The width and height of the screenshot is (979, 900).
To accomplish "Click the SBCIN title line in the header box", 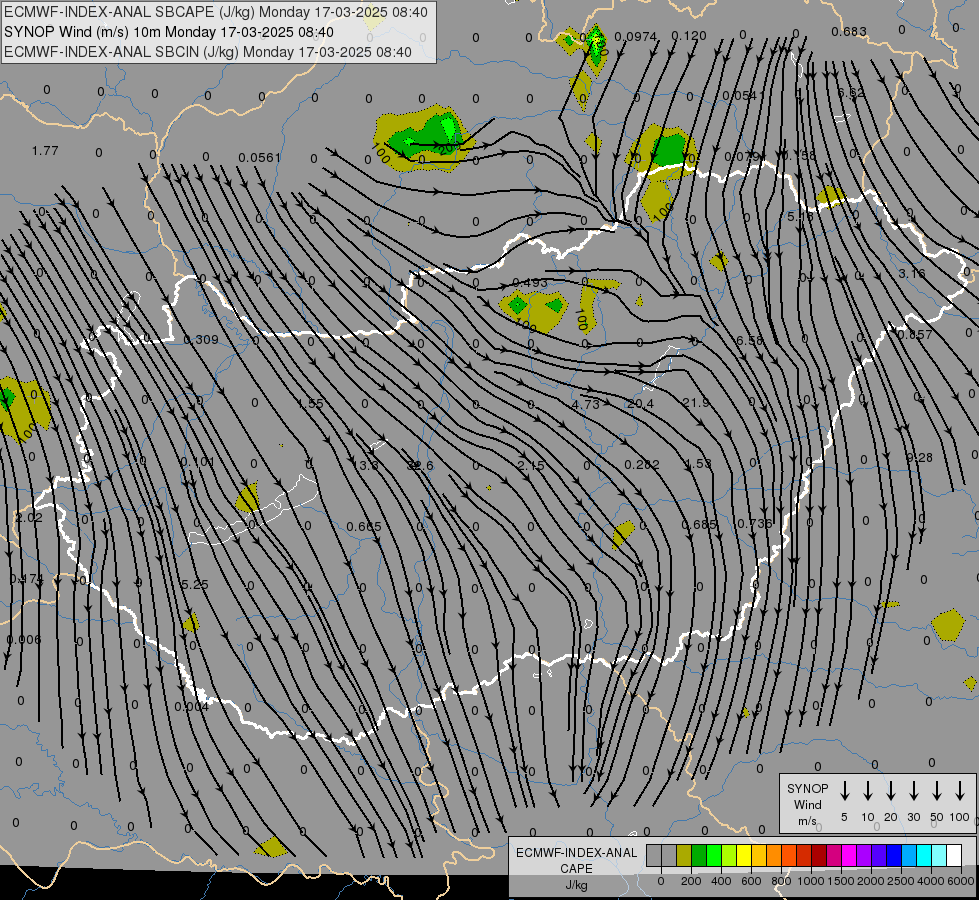I will tap(208, 52).
